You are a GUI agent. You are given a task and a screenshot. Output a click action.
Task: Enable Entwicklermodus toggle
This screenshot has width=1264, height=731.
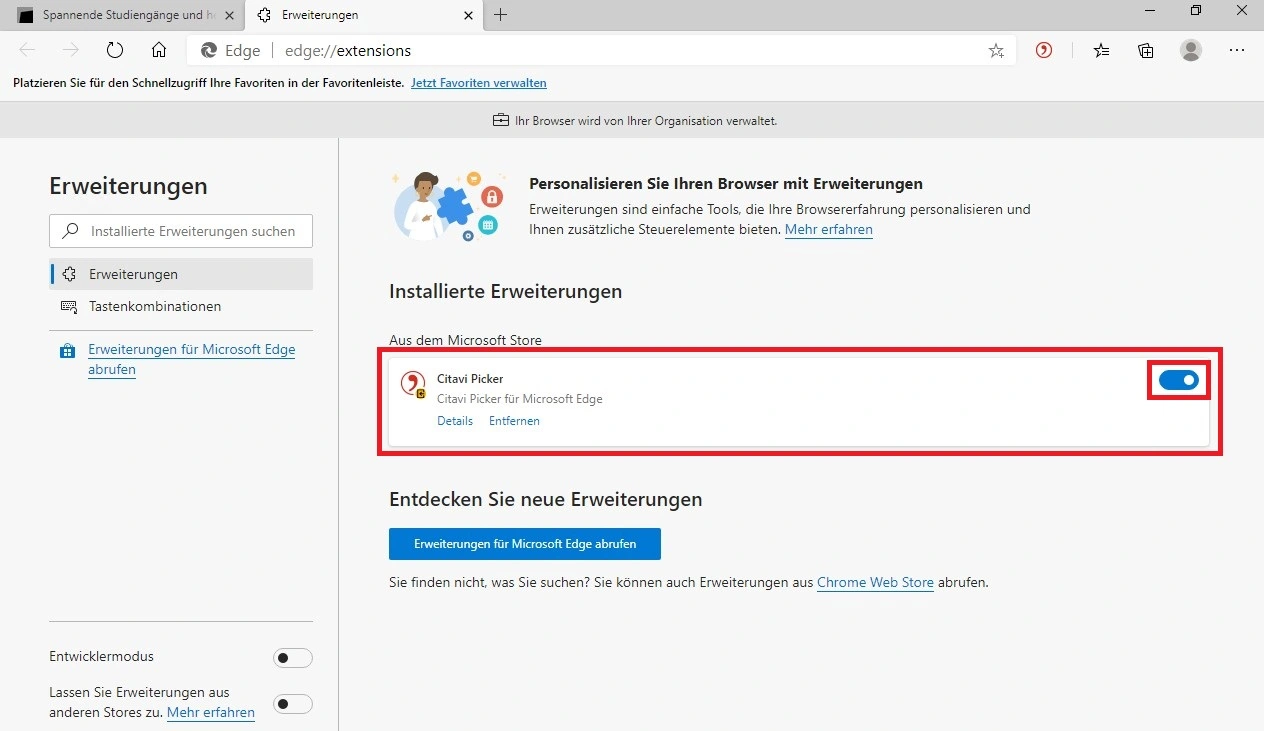point(293,657)
